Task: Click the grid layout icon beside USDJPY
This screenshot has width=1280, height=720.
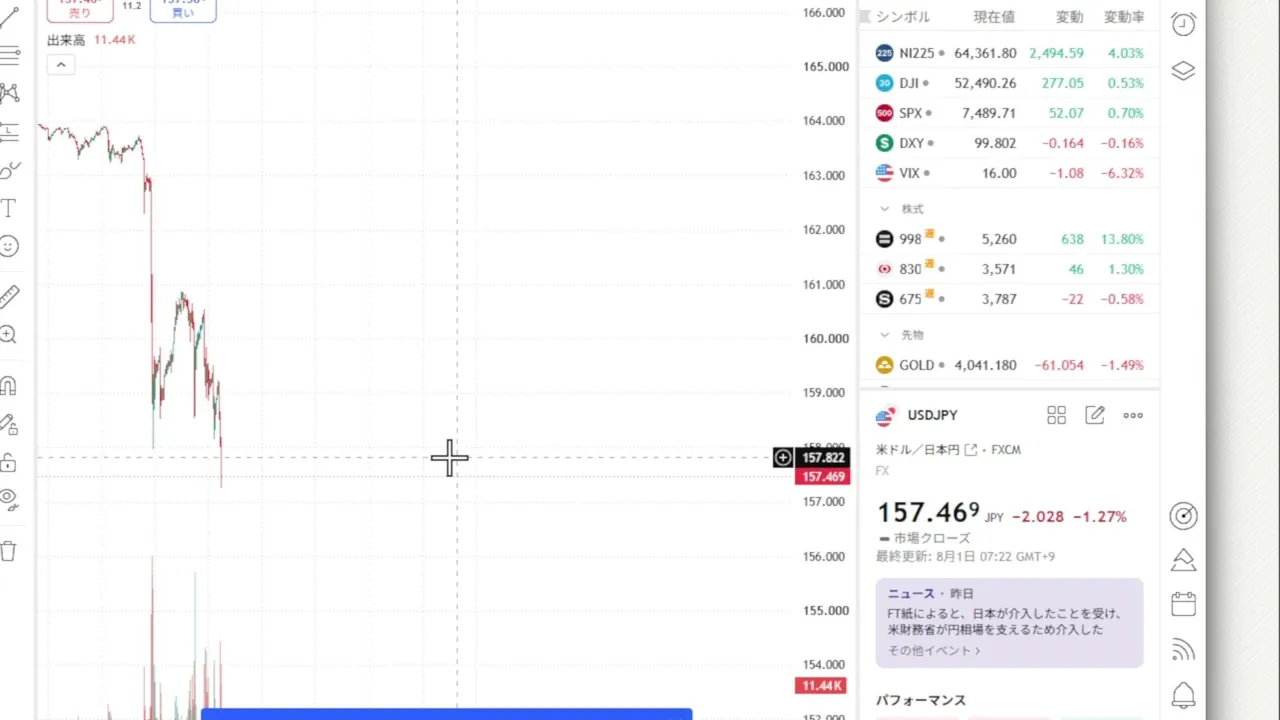Action: [1056, 415]
